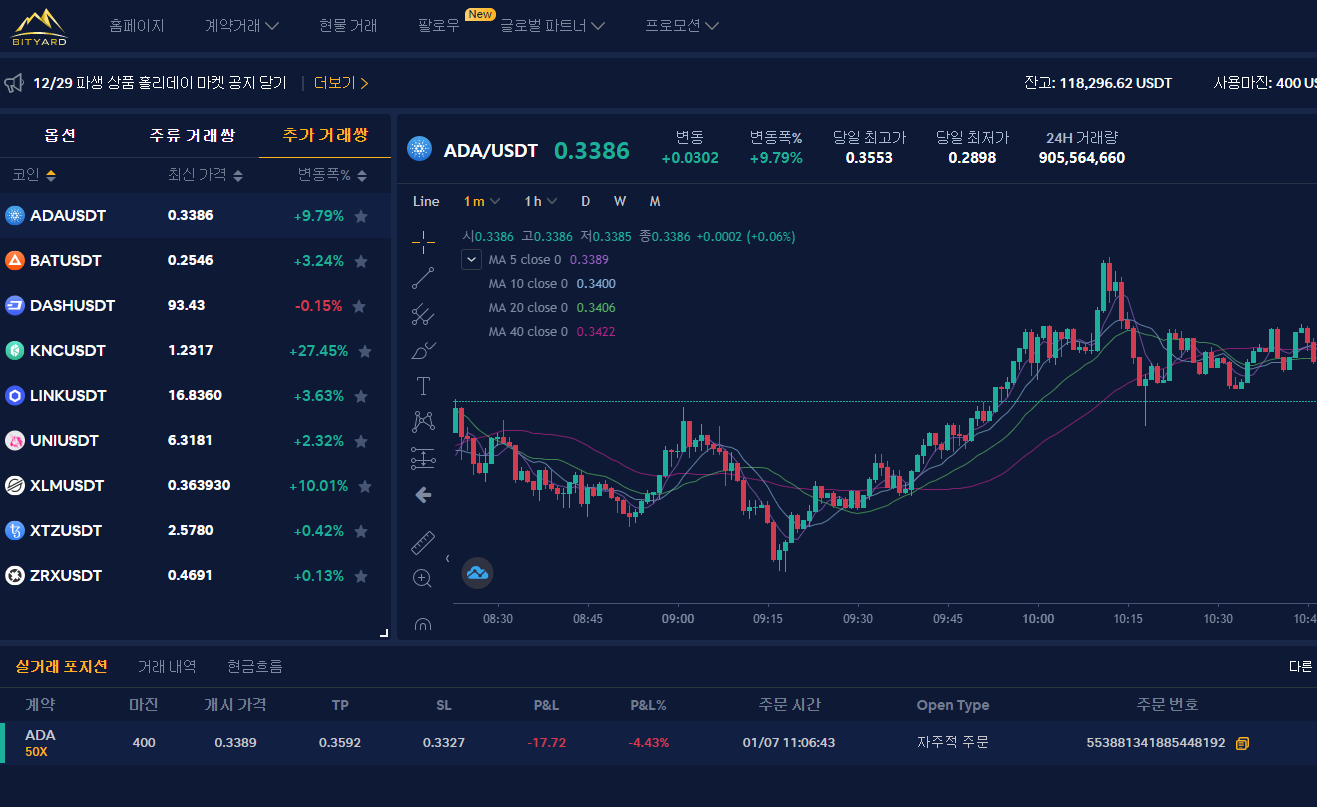Select the Text annotation tool
This screenshot has height=807, width=1317.
click(423, 386)
